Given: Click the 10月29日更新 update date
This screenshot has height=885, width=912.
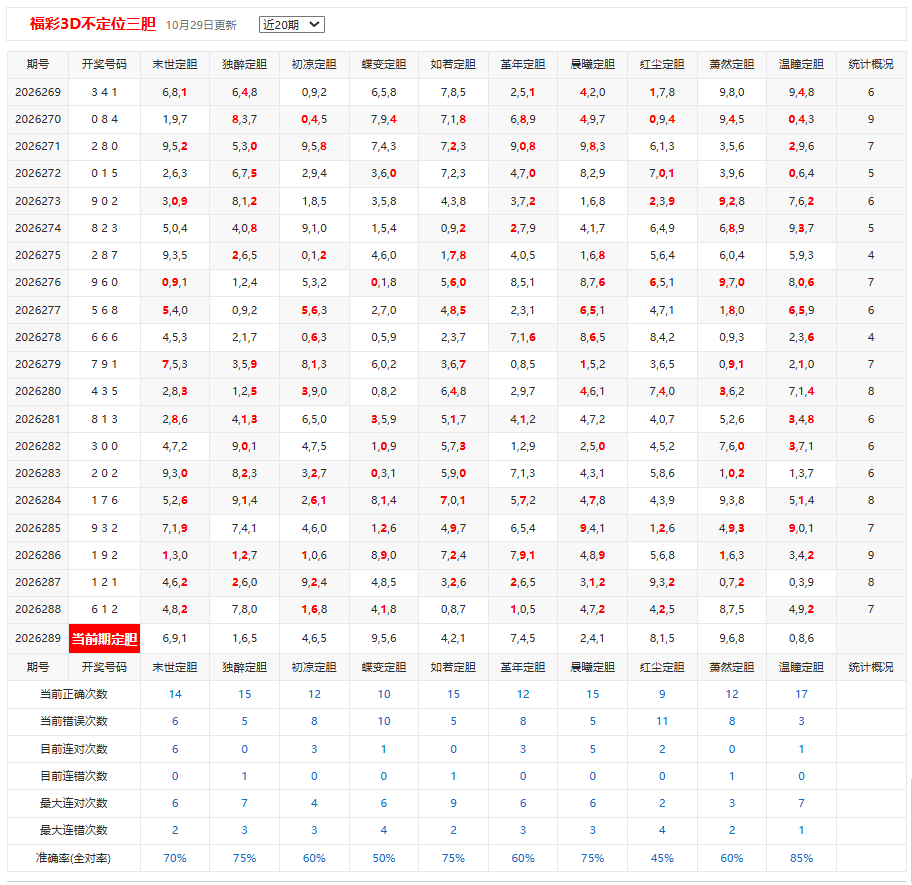Looking at the screenshot, I should tap(201, 25).
